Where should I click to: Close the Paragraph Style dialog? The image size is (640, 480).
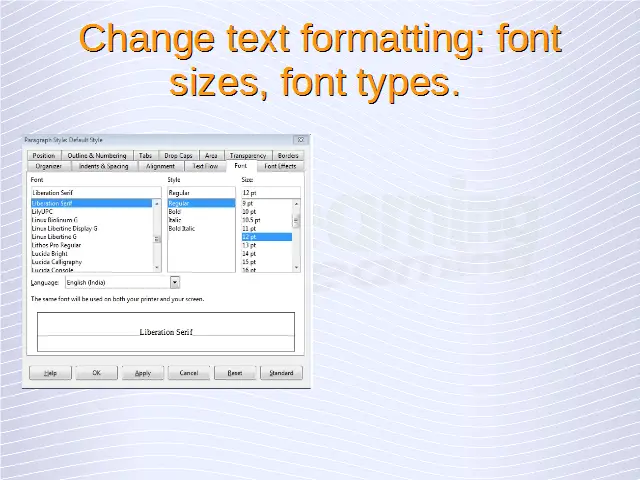click(x=300, y=140)
